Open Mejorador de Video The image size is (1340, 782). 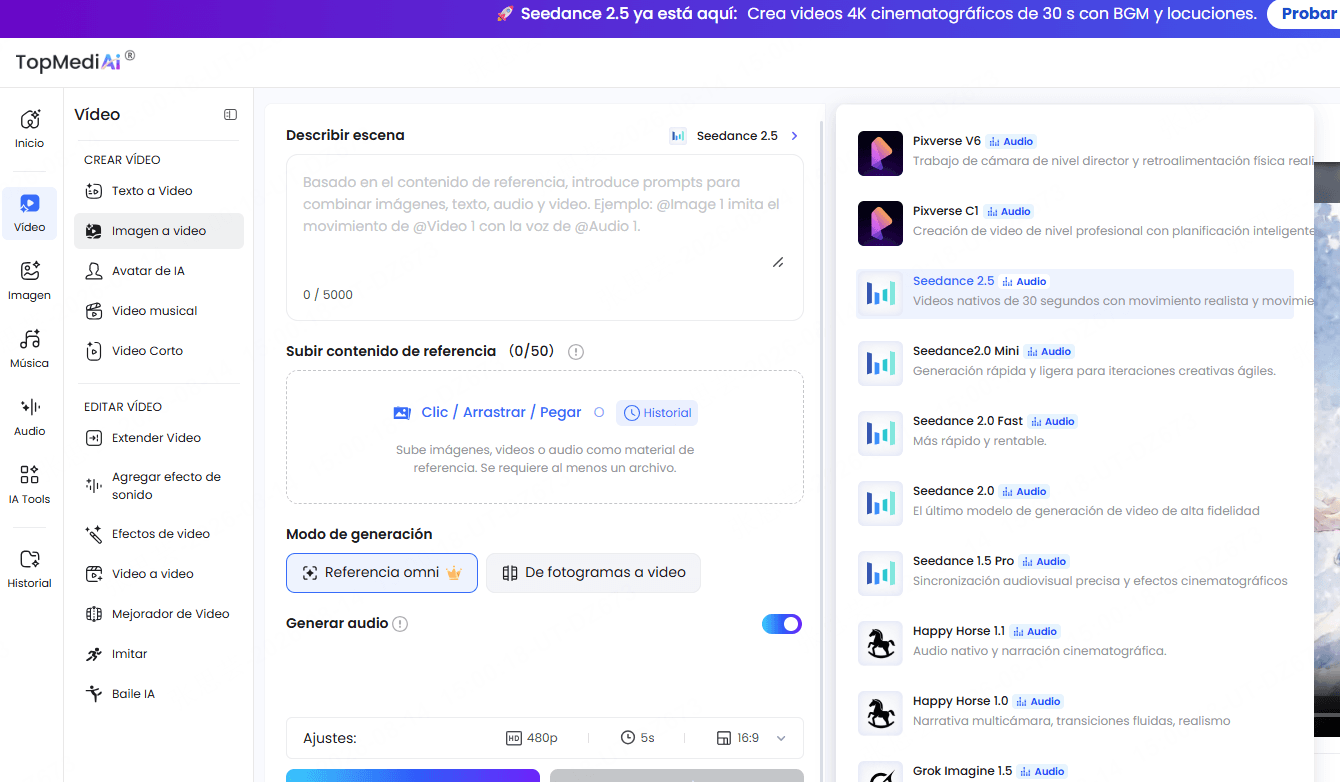(158, 614)
